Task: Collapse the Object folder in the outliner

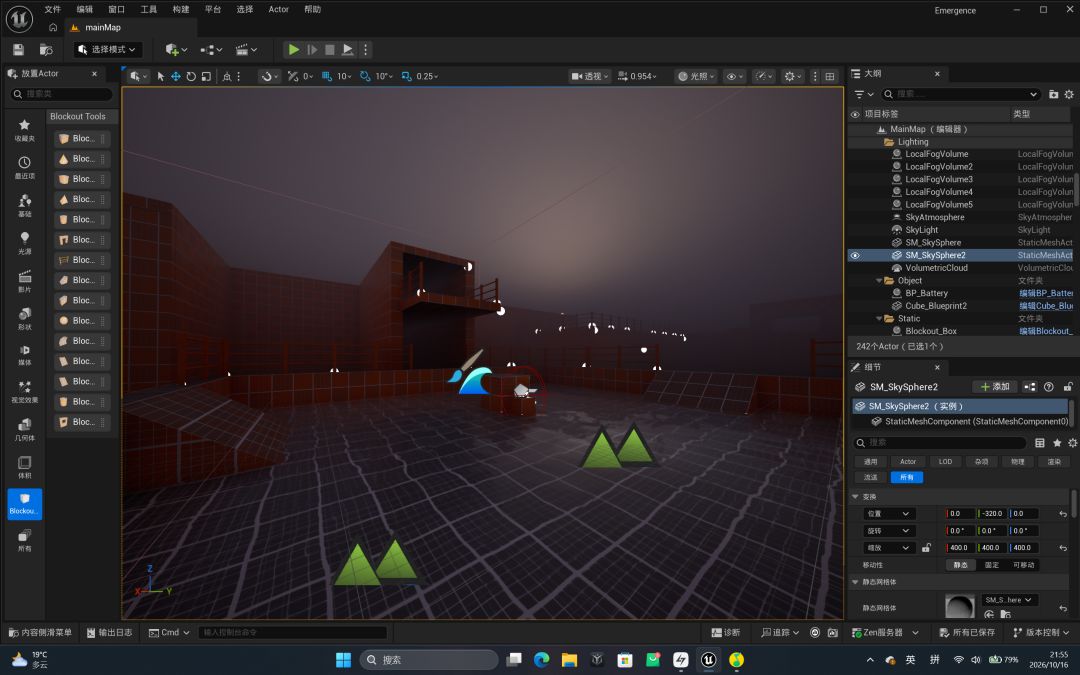Action: click(879, 281)
